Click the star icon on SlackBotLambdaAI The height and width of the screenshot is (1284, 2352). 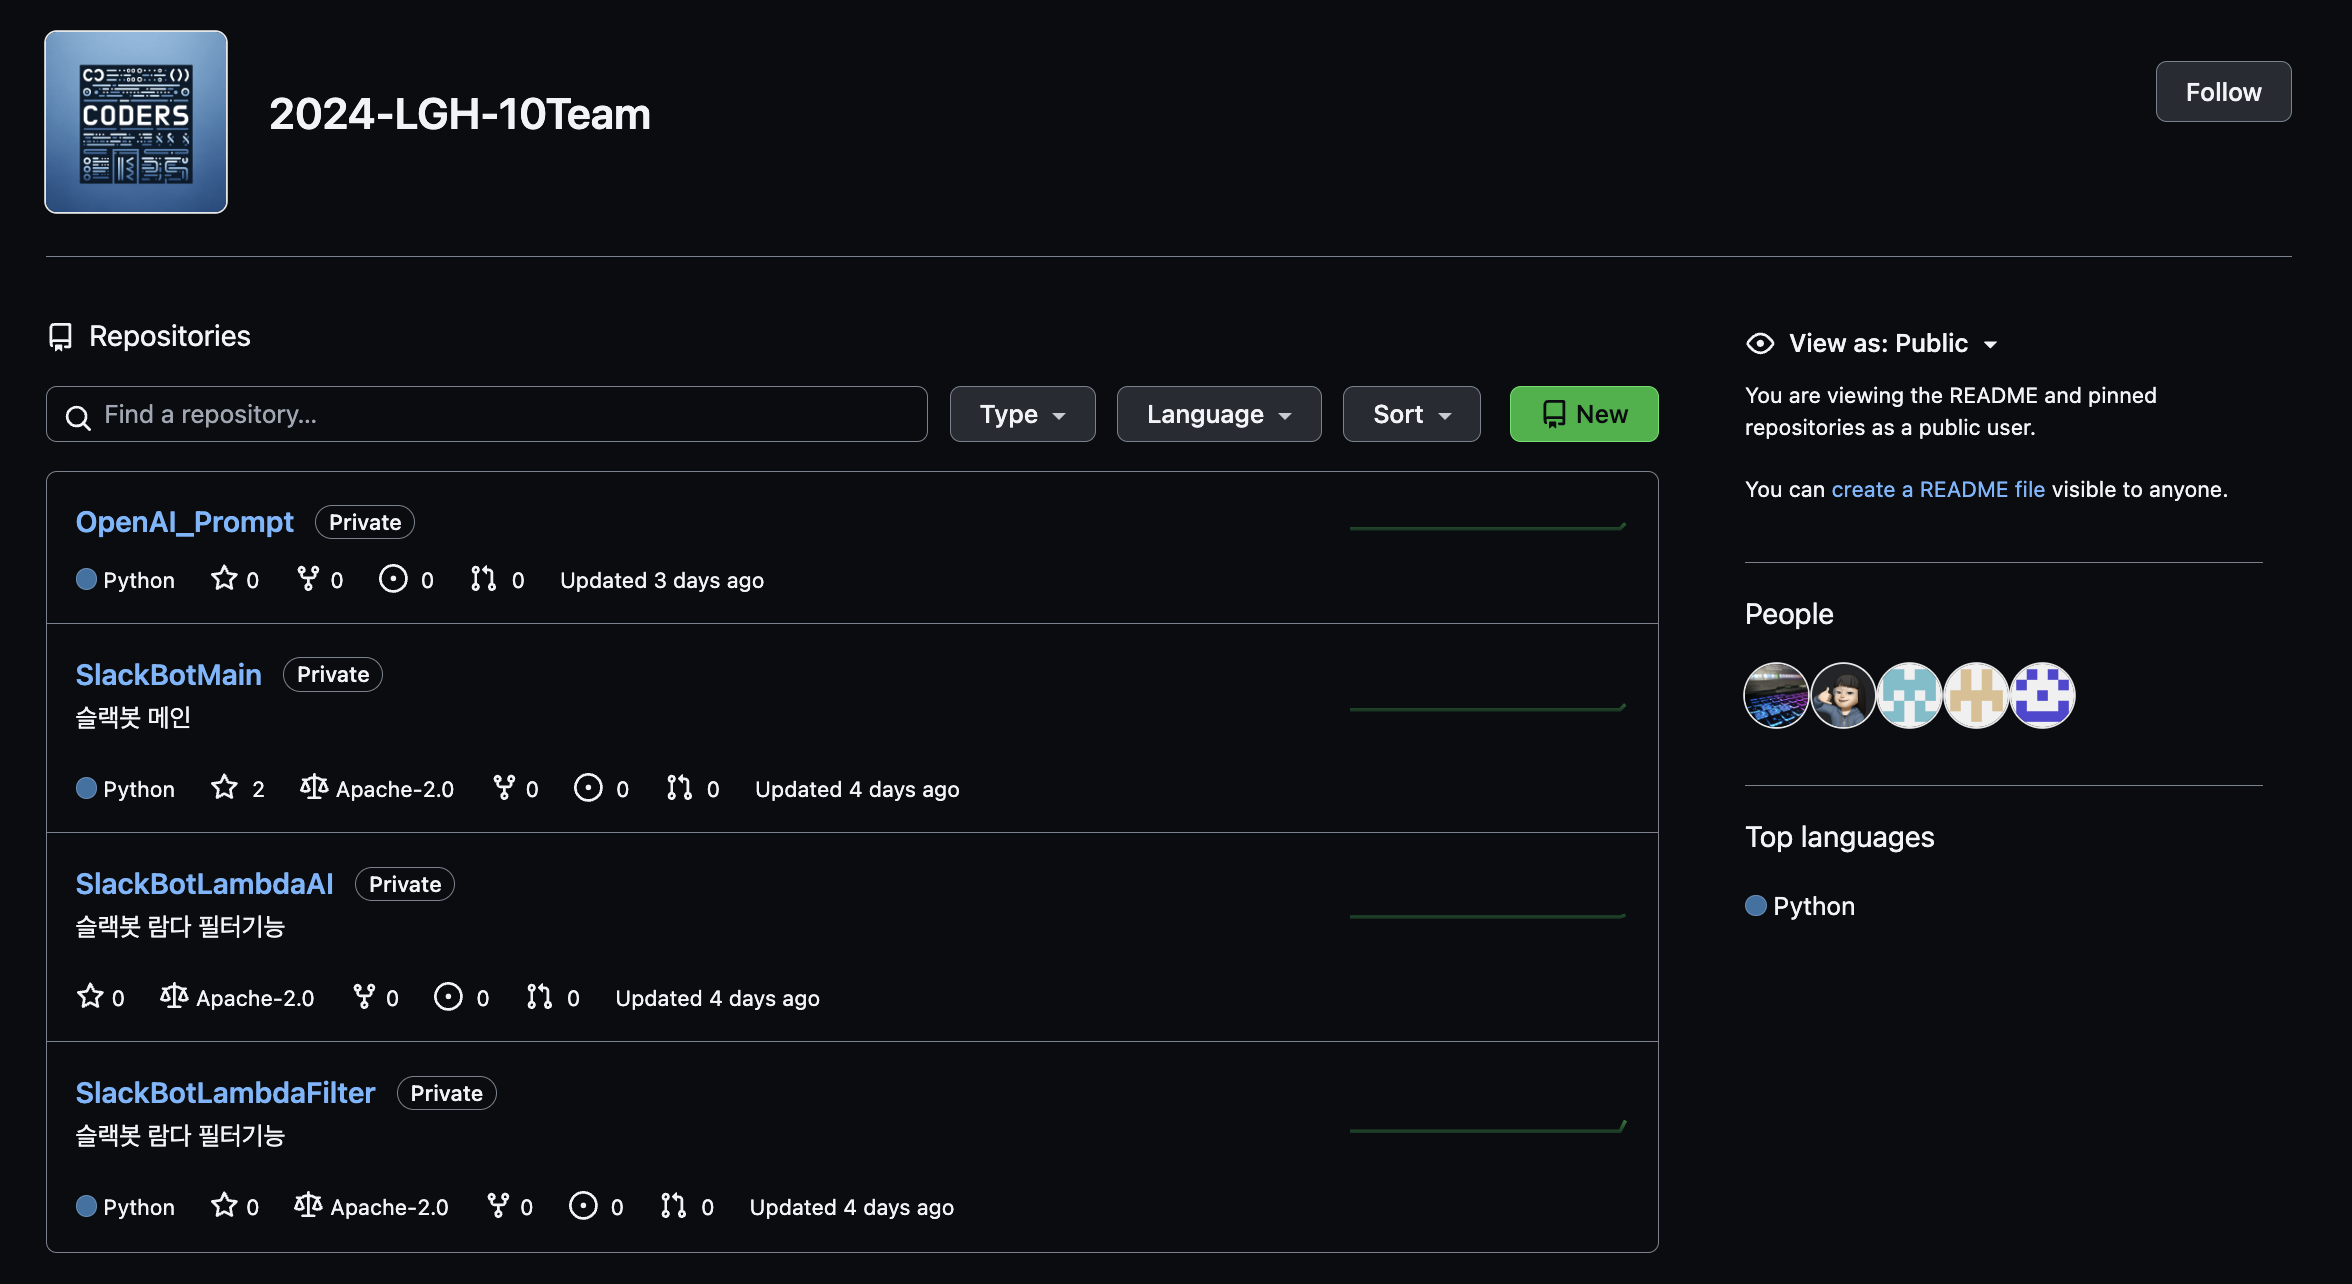point(90,997)
